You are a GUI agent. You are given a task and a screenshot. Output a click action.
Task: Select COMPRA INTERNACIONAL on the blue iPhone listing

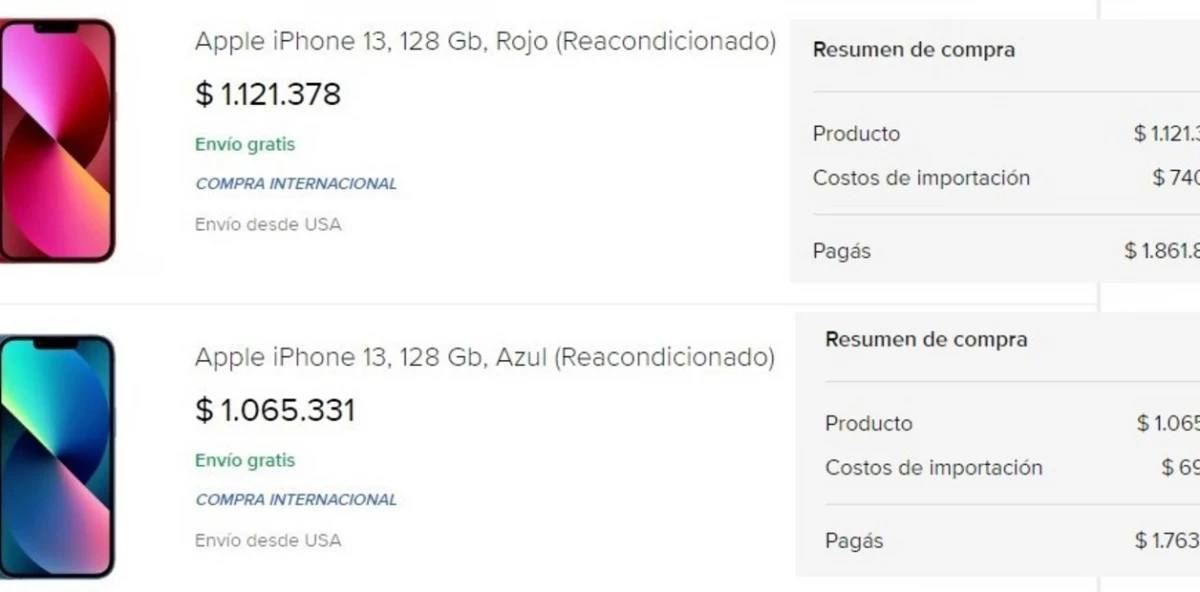click(x=296, y=499)
